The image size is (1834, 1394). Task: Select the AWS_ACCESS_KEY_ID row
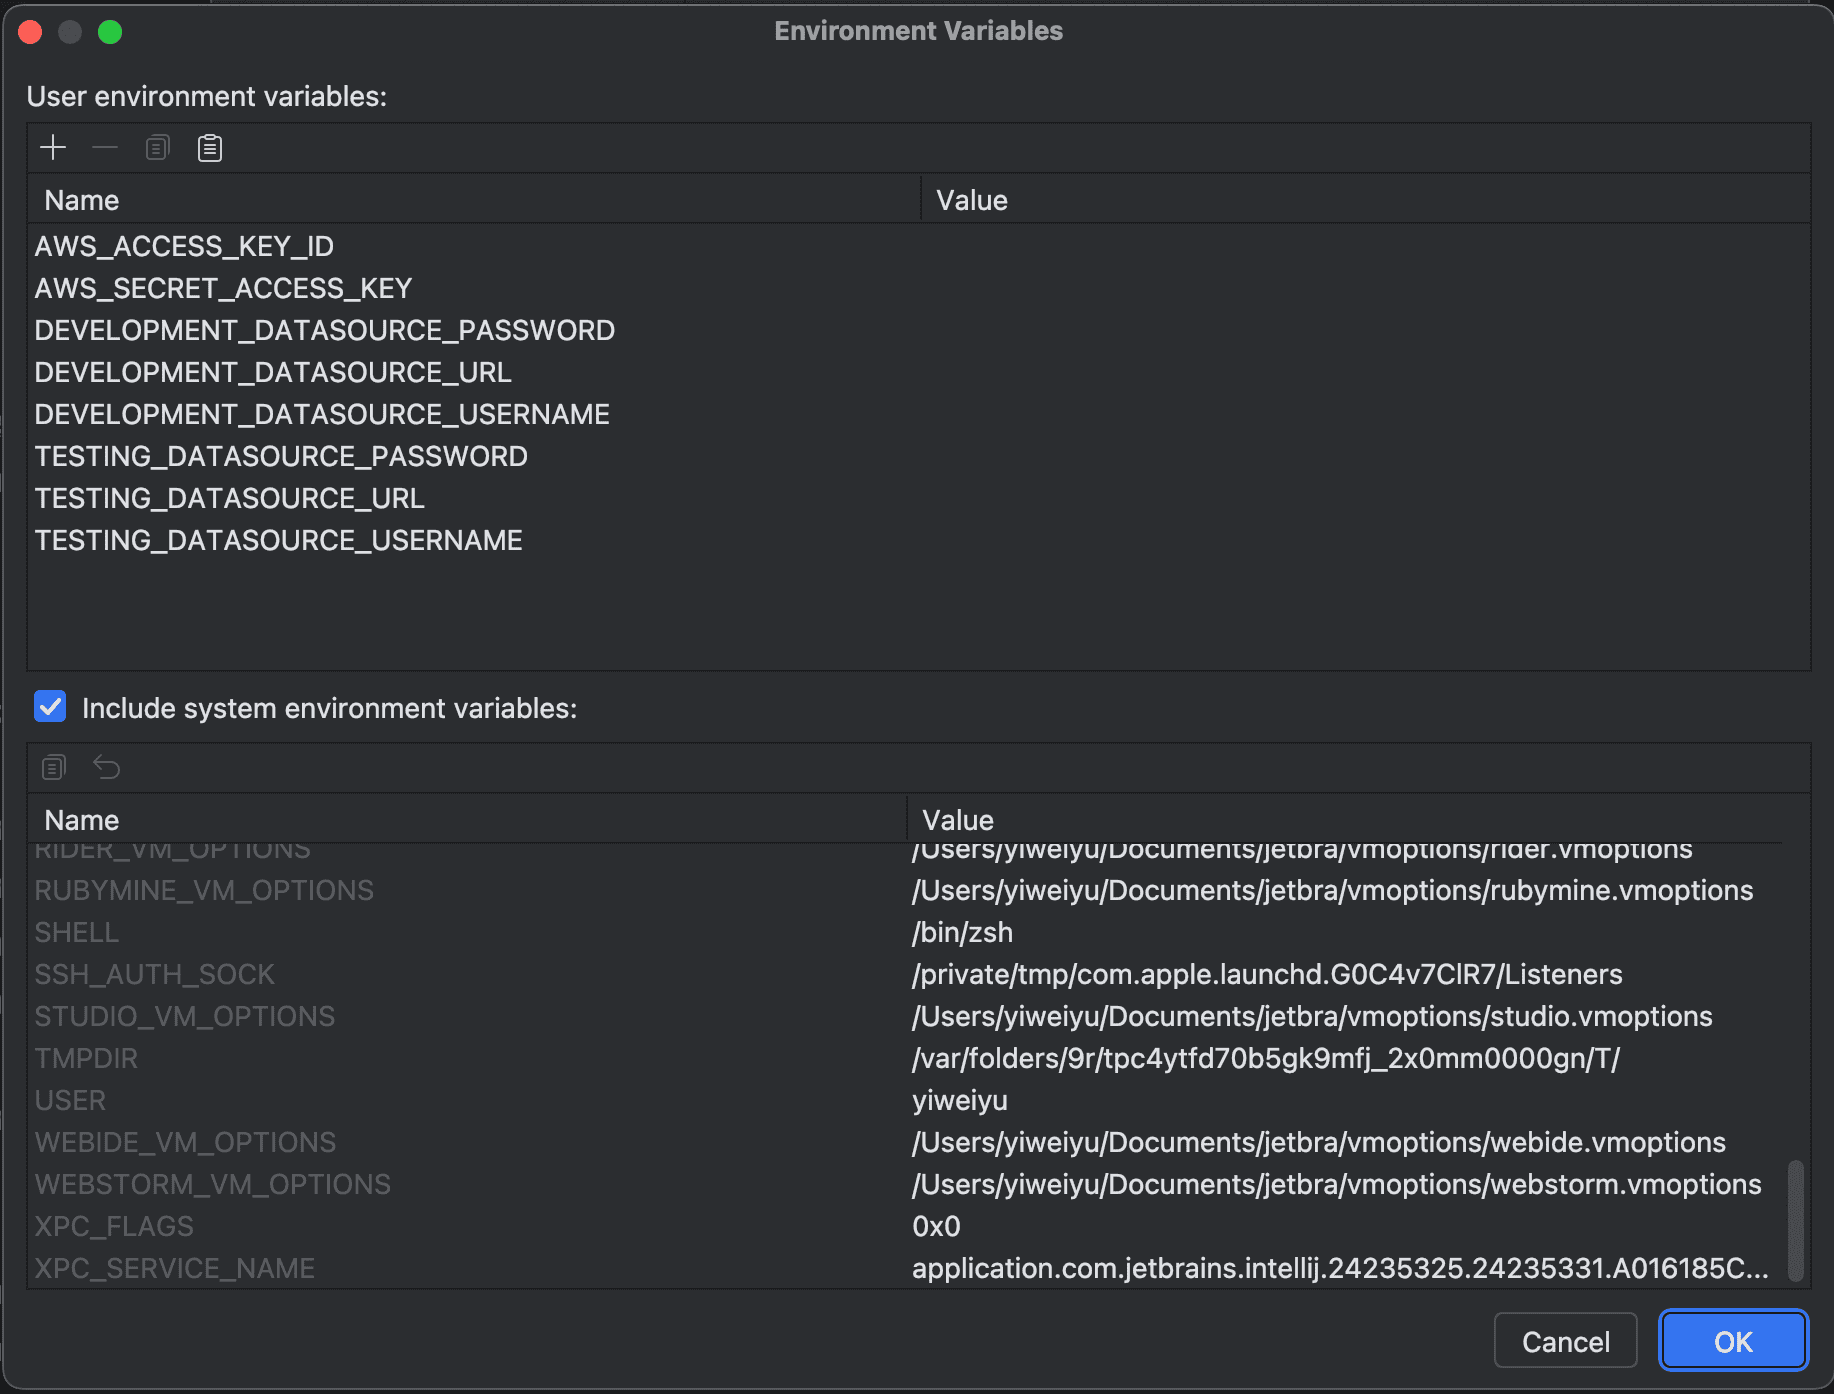coord(184,246)
